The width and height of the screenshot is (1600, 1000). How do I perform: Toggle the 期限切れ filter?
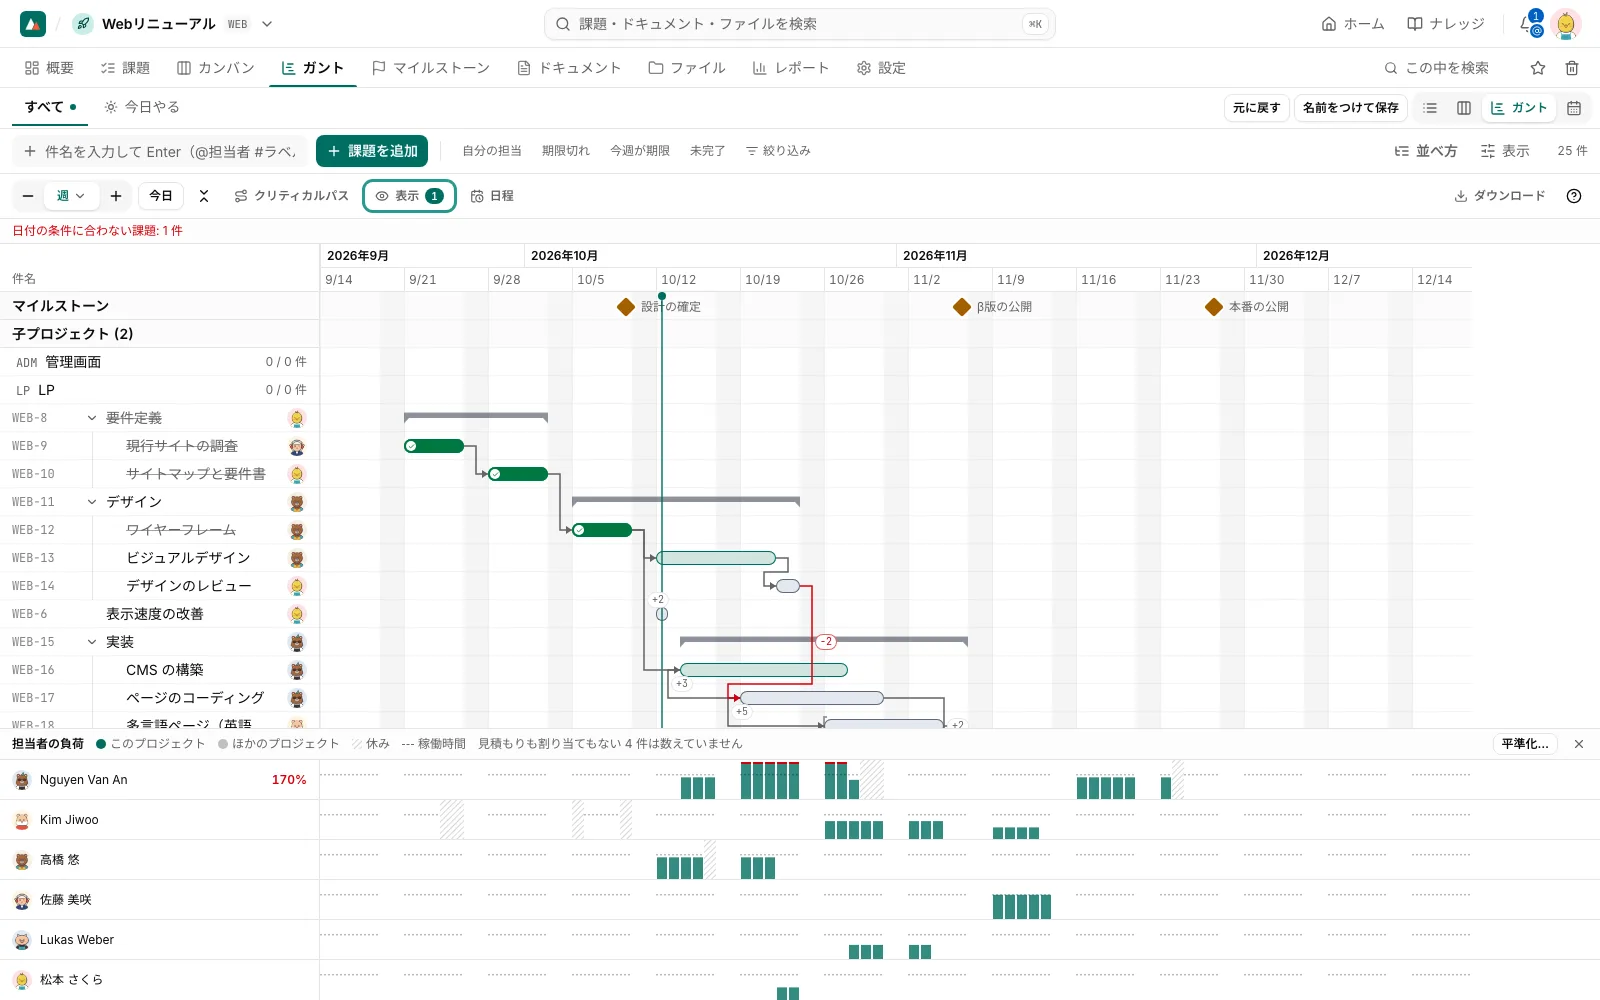566,151
